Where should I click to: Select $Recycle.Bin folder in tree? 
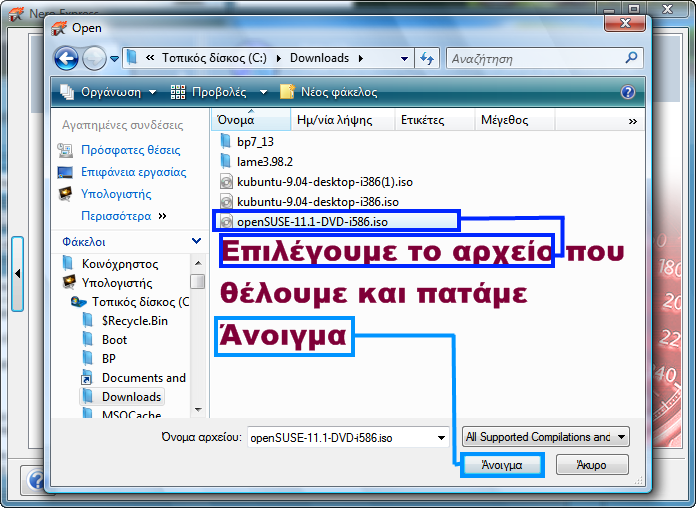pyautogui.click(x=134, y=321)
